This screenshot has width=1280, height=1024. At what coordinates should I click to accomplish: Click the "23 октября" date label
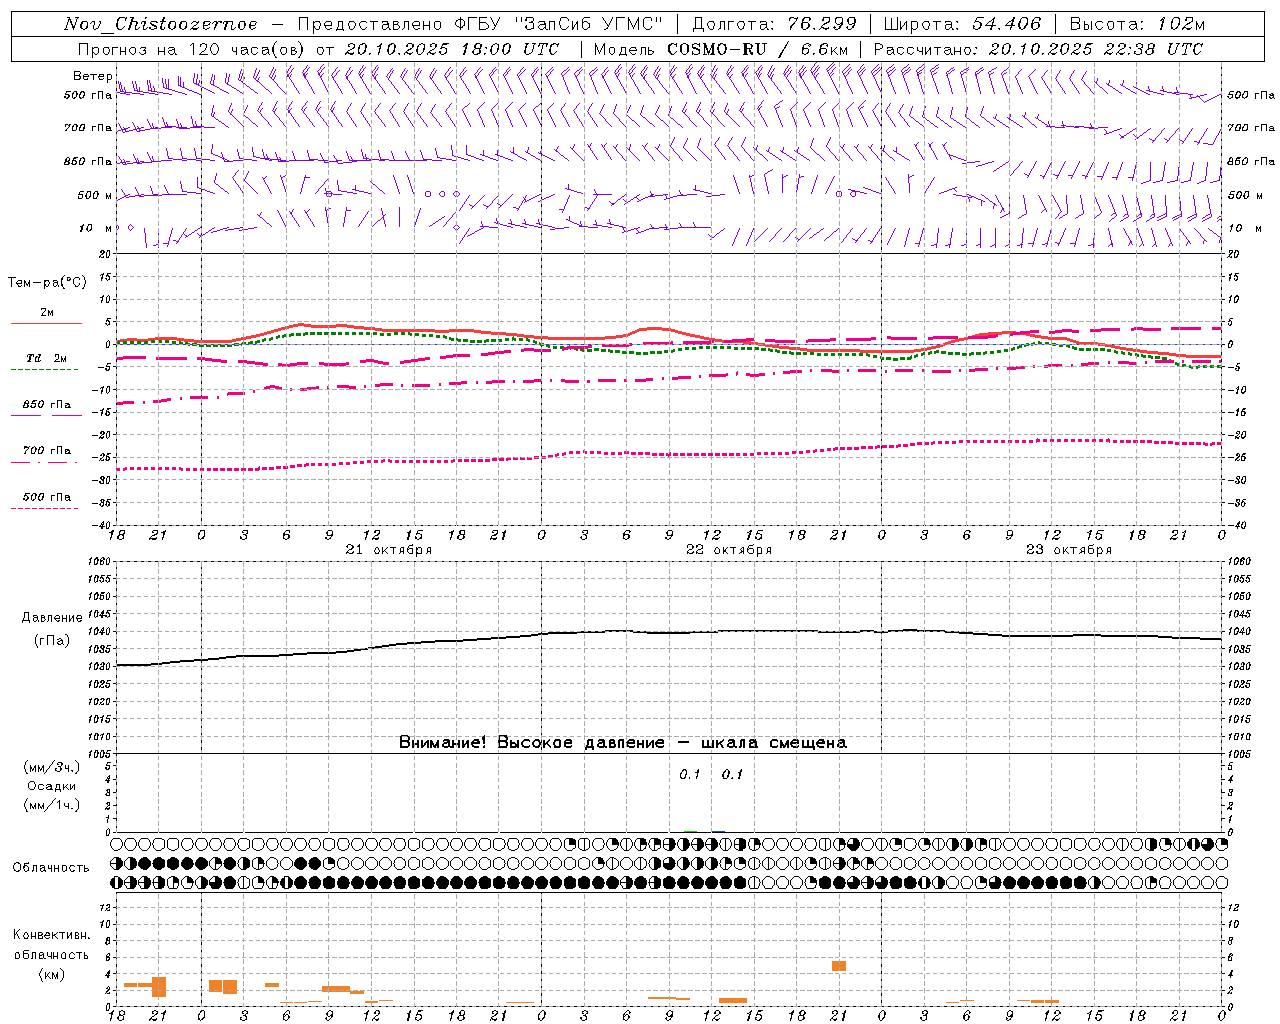click(x=1069, y=550)
